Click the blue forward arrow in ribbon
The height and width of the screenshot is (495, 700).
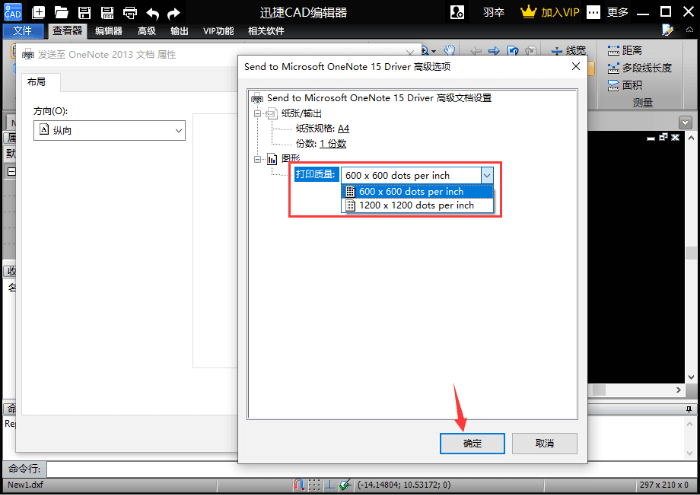tap(494, 51)
